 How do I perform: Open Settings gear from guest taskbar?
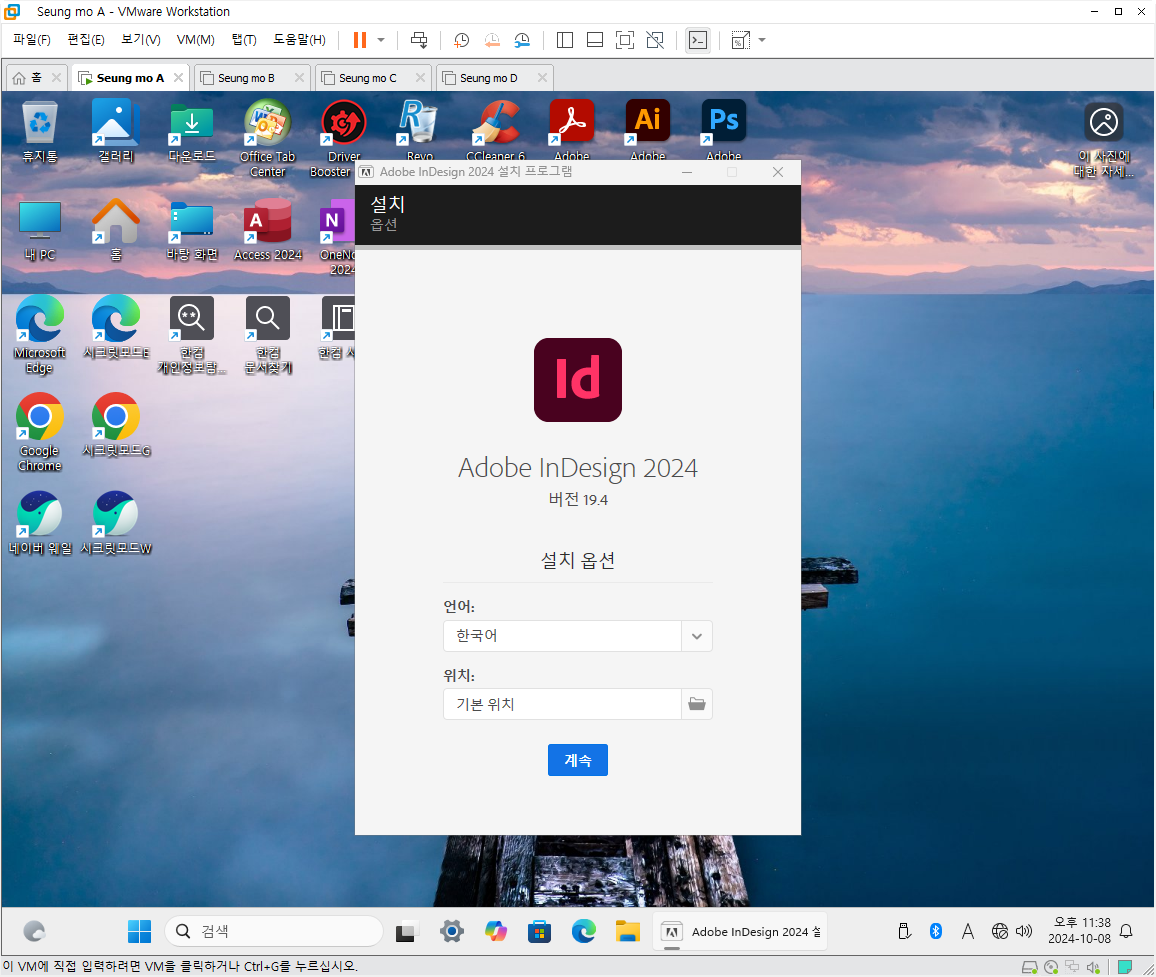pyautogui.click(x=452, y=931)
